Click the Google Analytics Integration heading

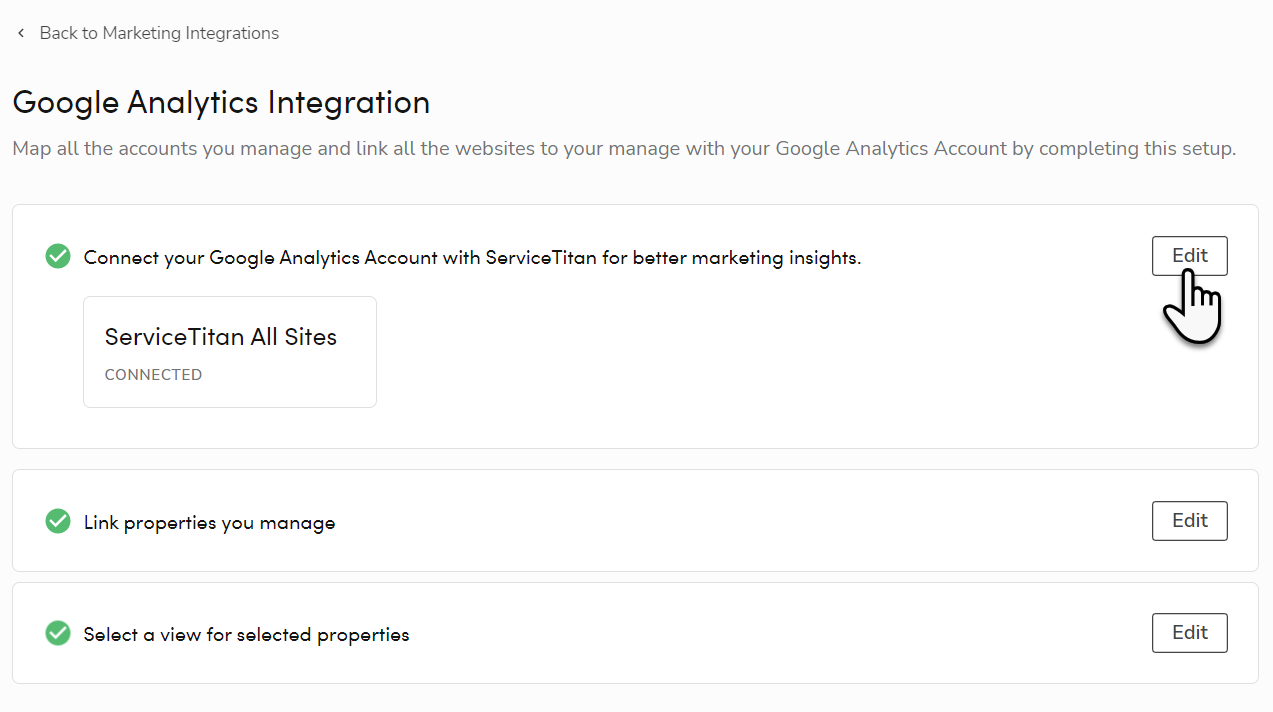pos(221,102)
